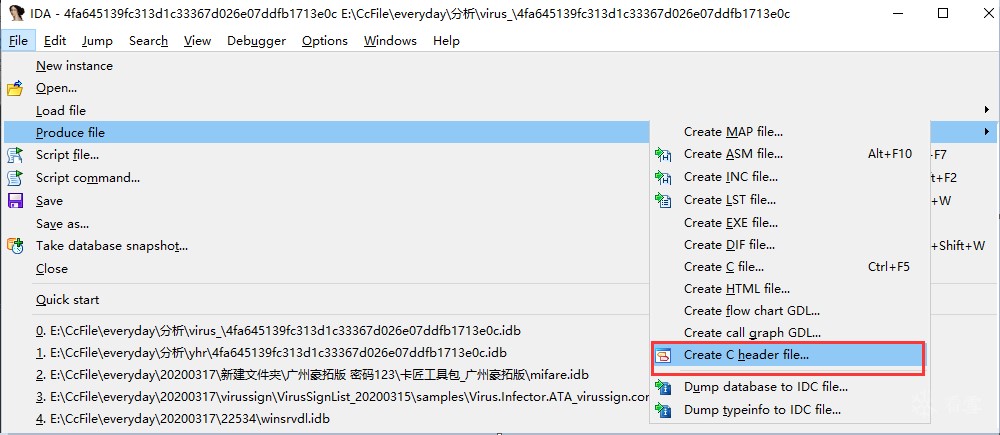Click the Script command icon

[15, 177]
